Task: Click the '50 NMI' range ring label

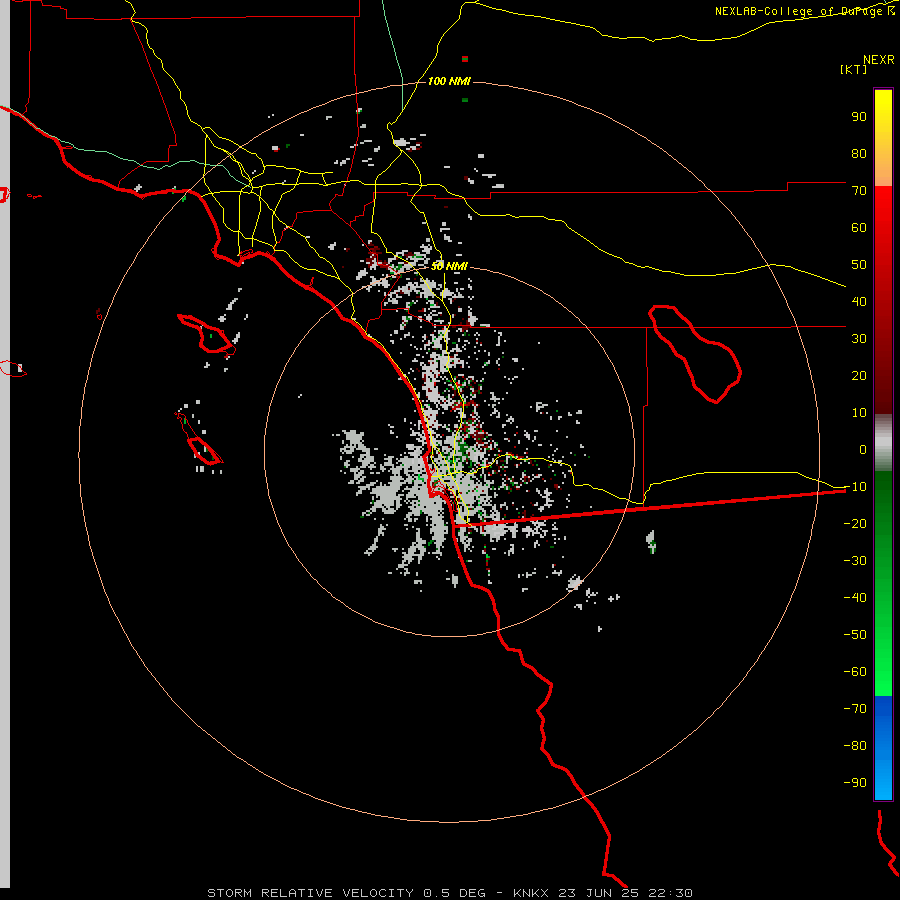Action: click(449, 266)
